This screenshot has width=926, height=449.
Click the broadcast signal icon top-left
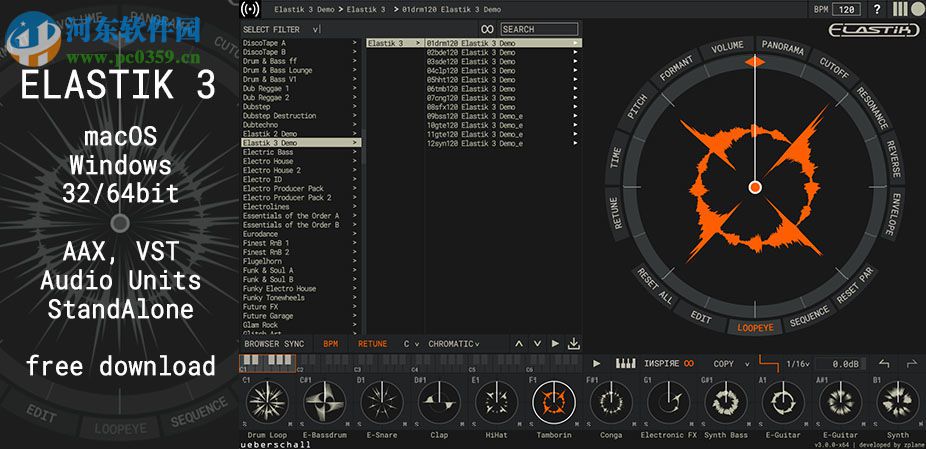[250, 9]
